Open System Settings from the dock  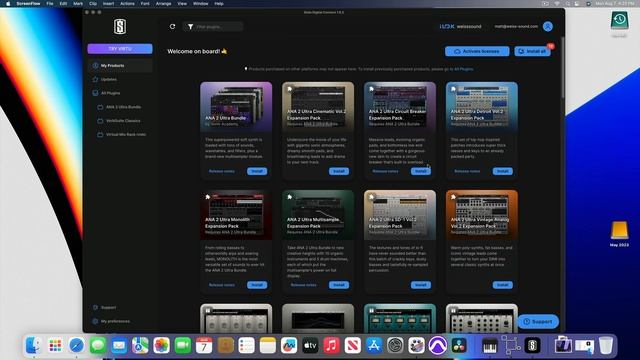[x=395, y=346]
